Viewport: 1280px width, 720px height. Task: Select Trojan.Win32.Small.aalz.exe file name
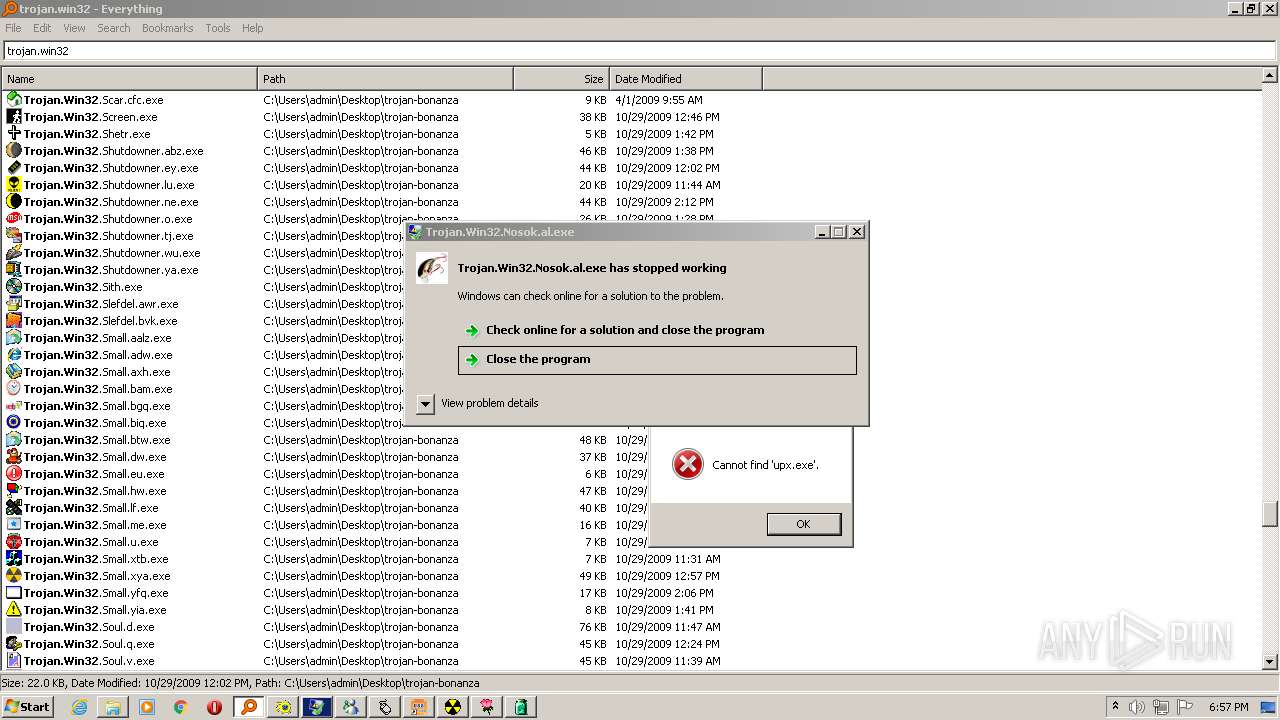point(98,338)
